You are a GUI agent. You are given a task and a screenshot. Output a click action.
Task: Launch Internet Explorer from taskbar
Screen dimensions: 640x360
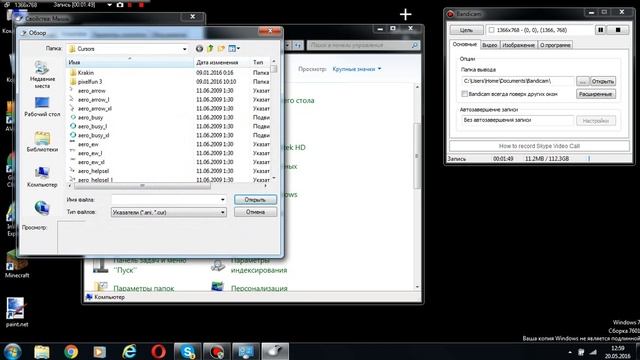coord(129,351)
